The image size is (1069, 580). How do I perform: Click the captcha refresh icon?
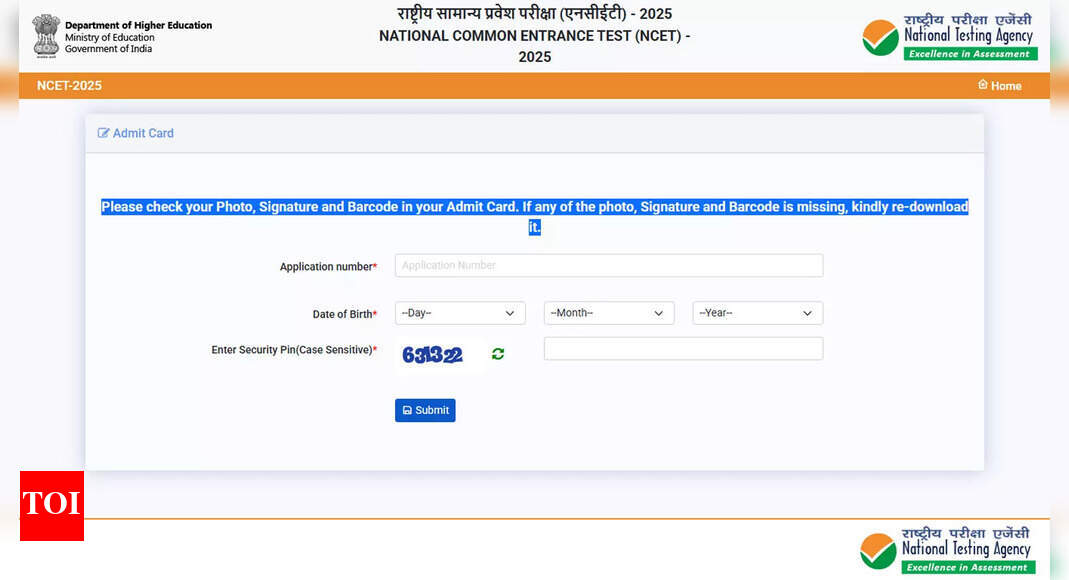pyautogui.click(x=498, y=354)
